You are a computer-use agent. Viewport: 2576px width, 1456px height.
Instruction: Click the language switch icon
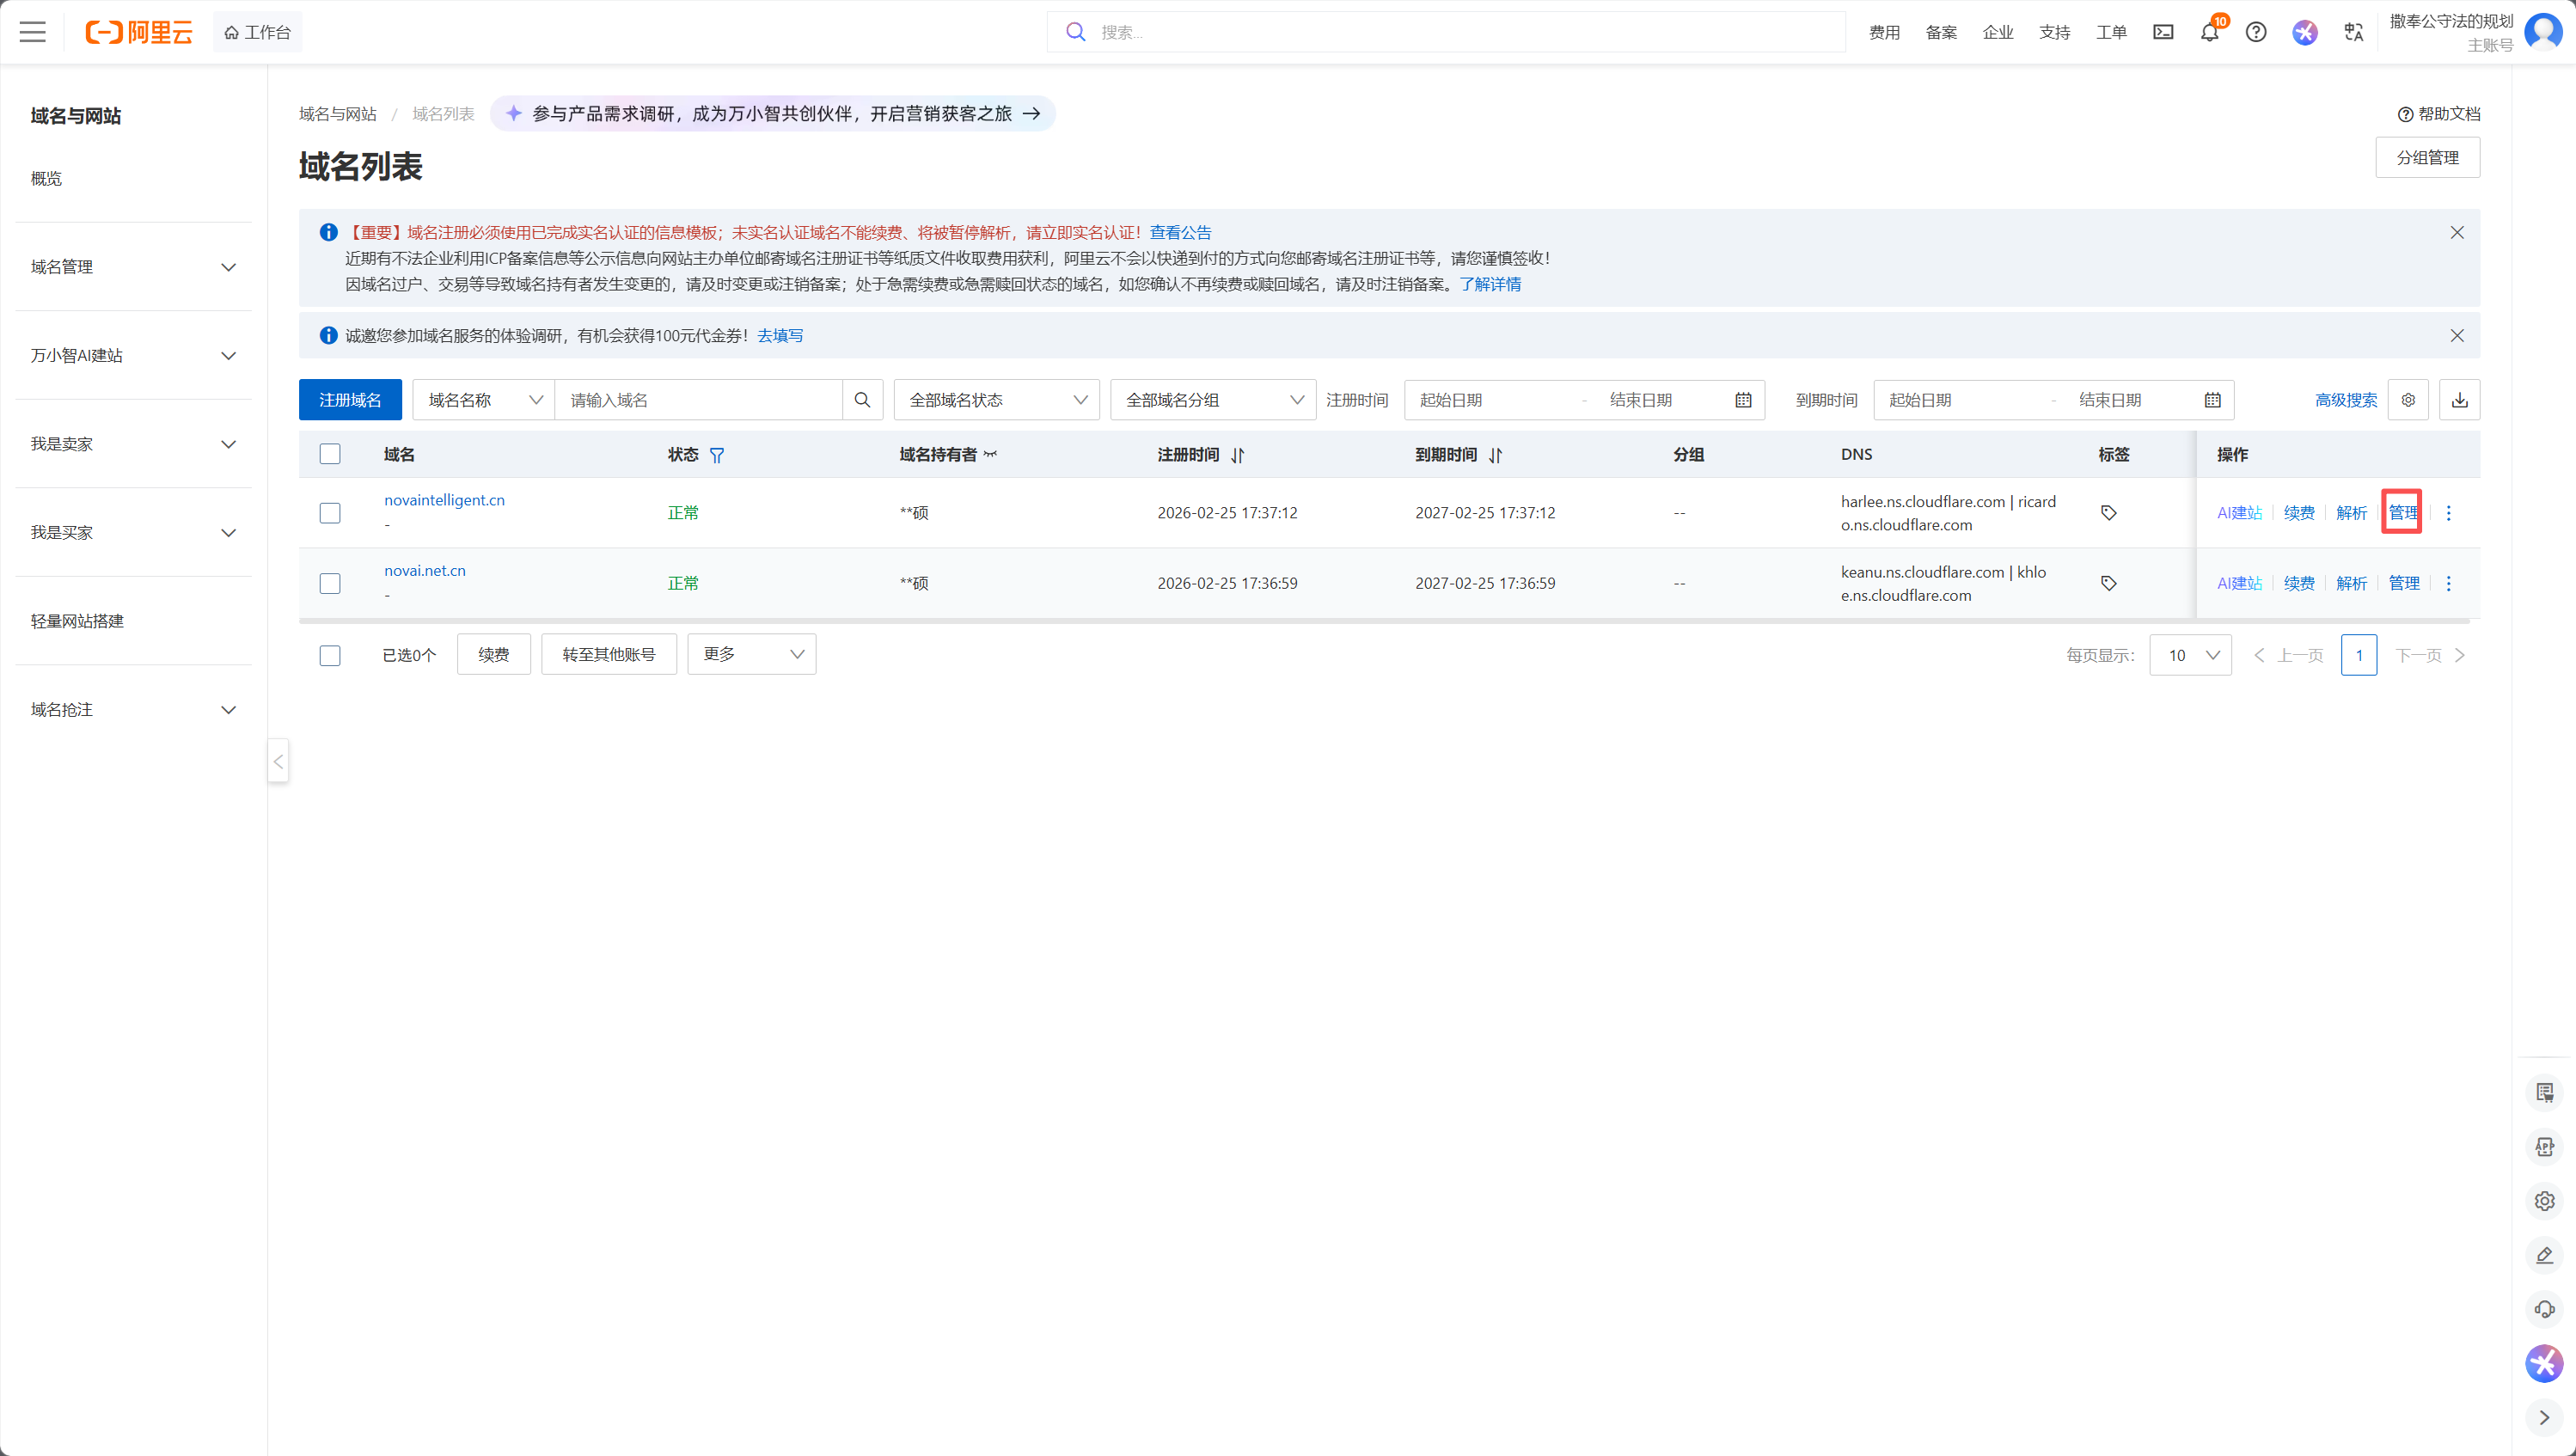click(x=2353, y=33)
